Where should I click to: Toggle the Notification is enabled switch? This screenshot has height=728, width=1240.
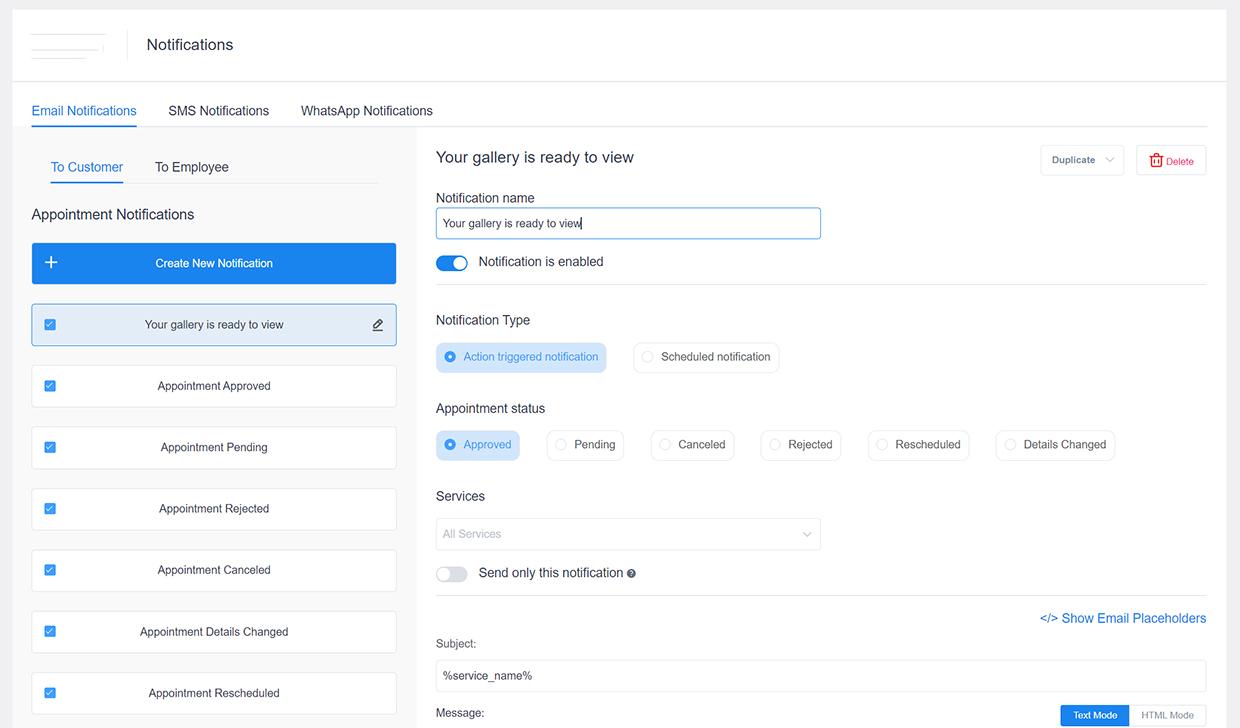pos(452,263)
